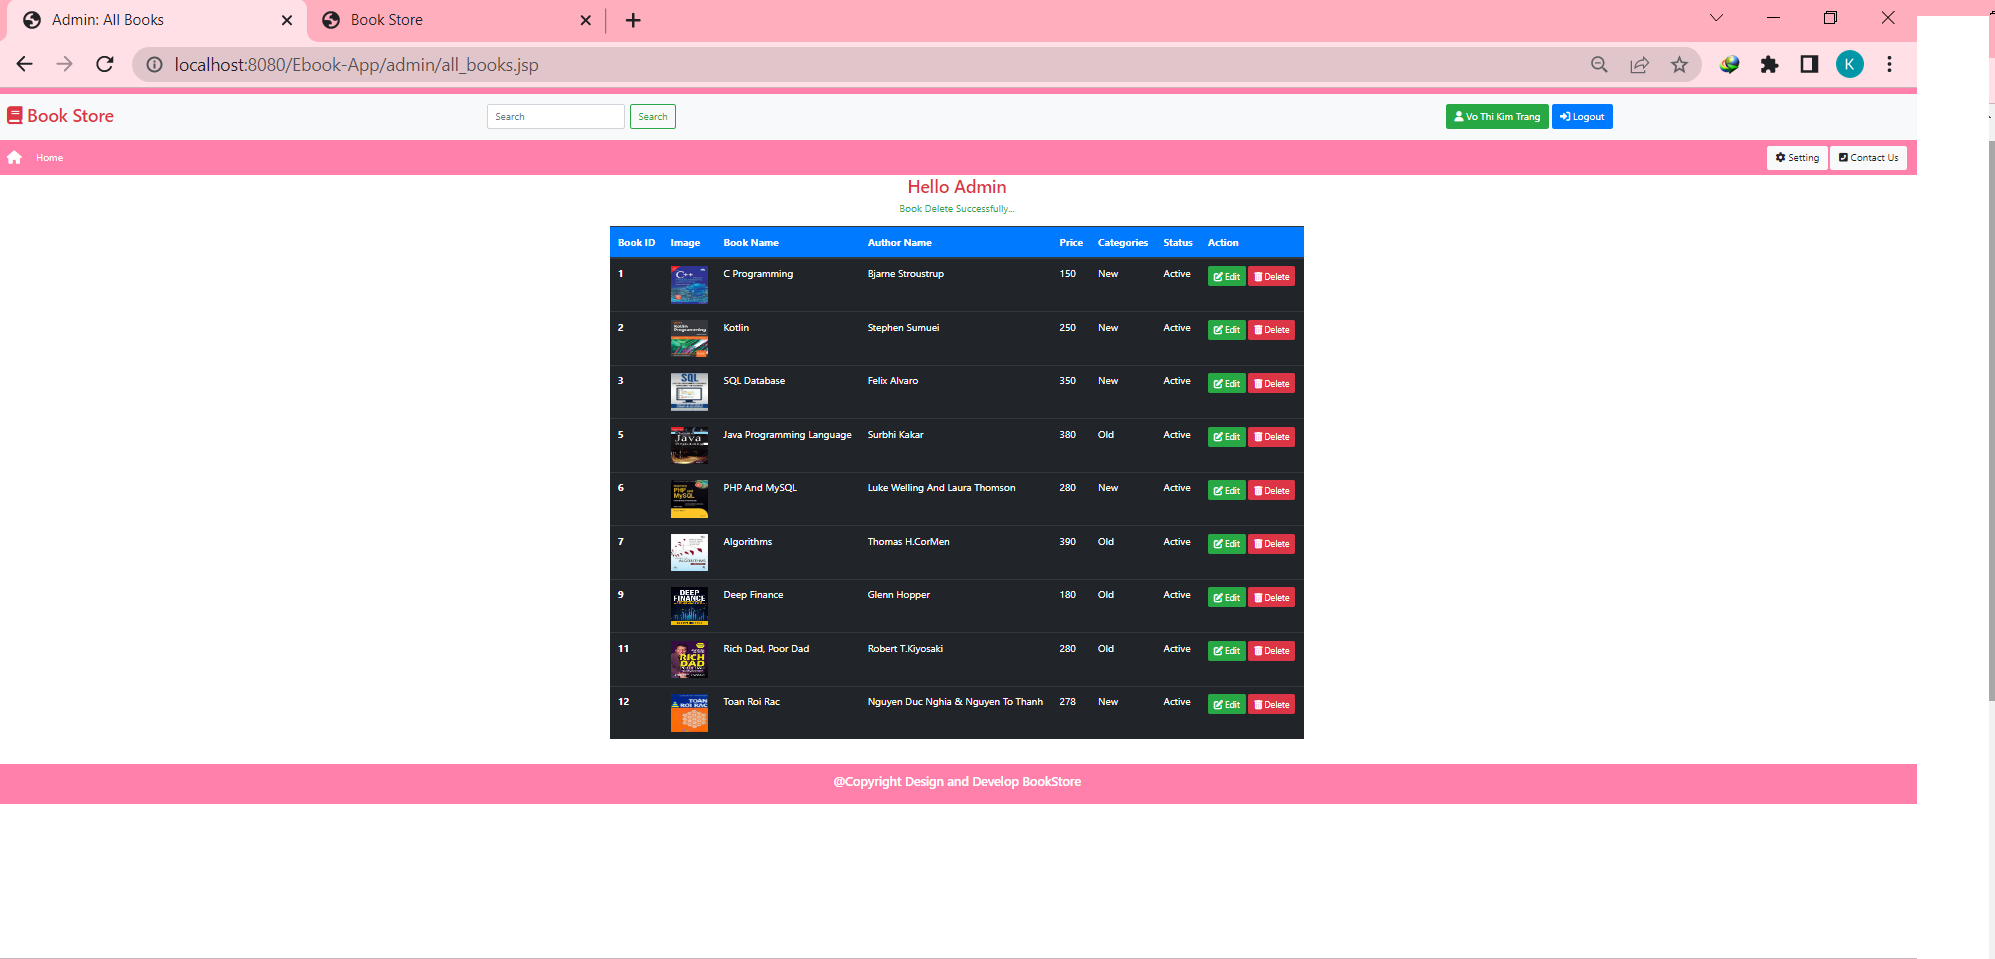Click the Home house icon
Image resolution: width=1995 pixels, height=959 pixels.
click(x=14, y=157)
